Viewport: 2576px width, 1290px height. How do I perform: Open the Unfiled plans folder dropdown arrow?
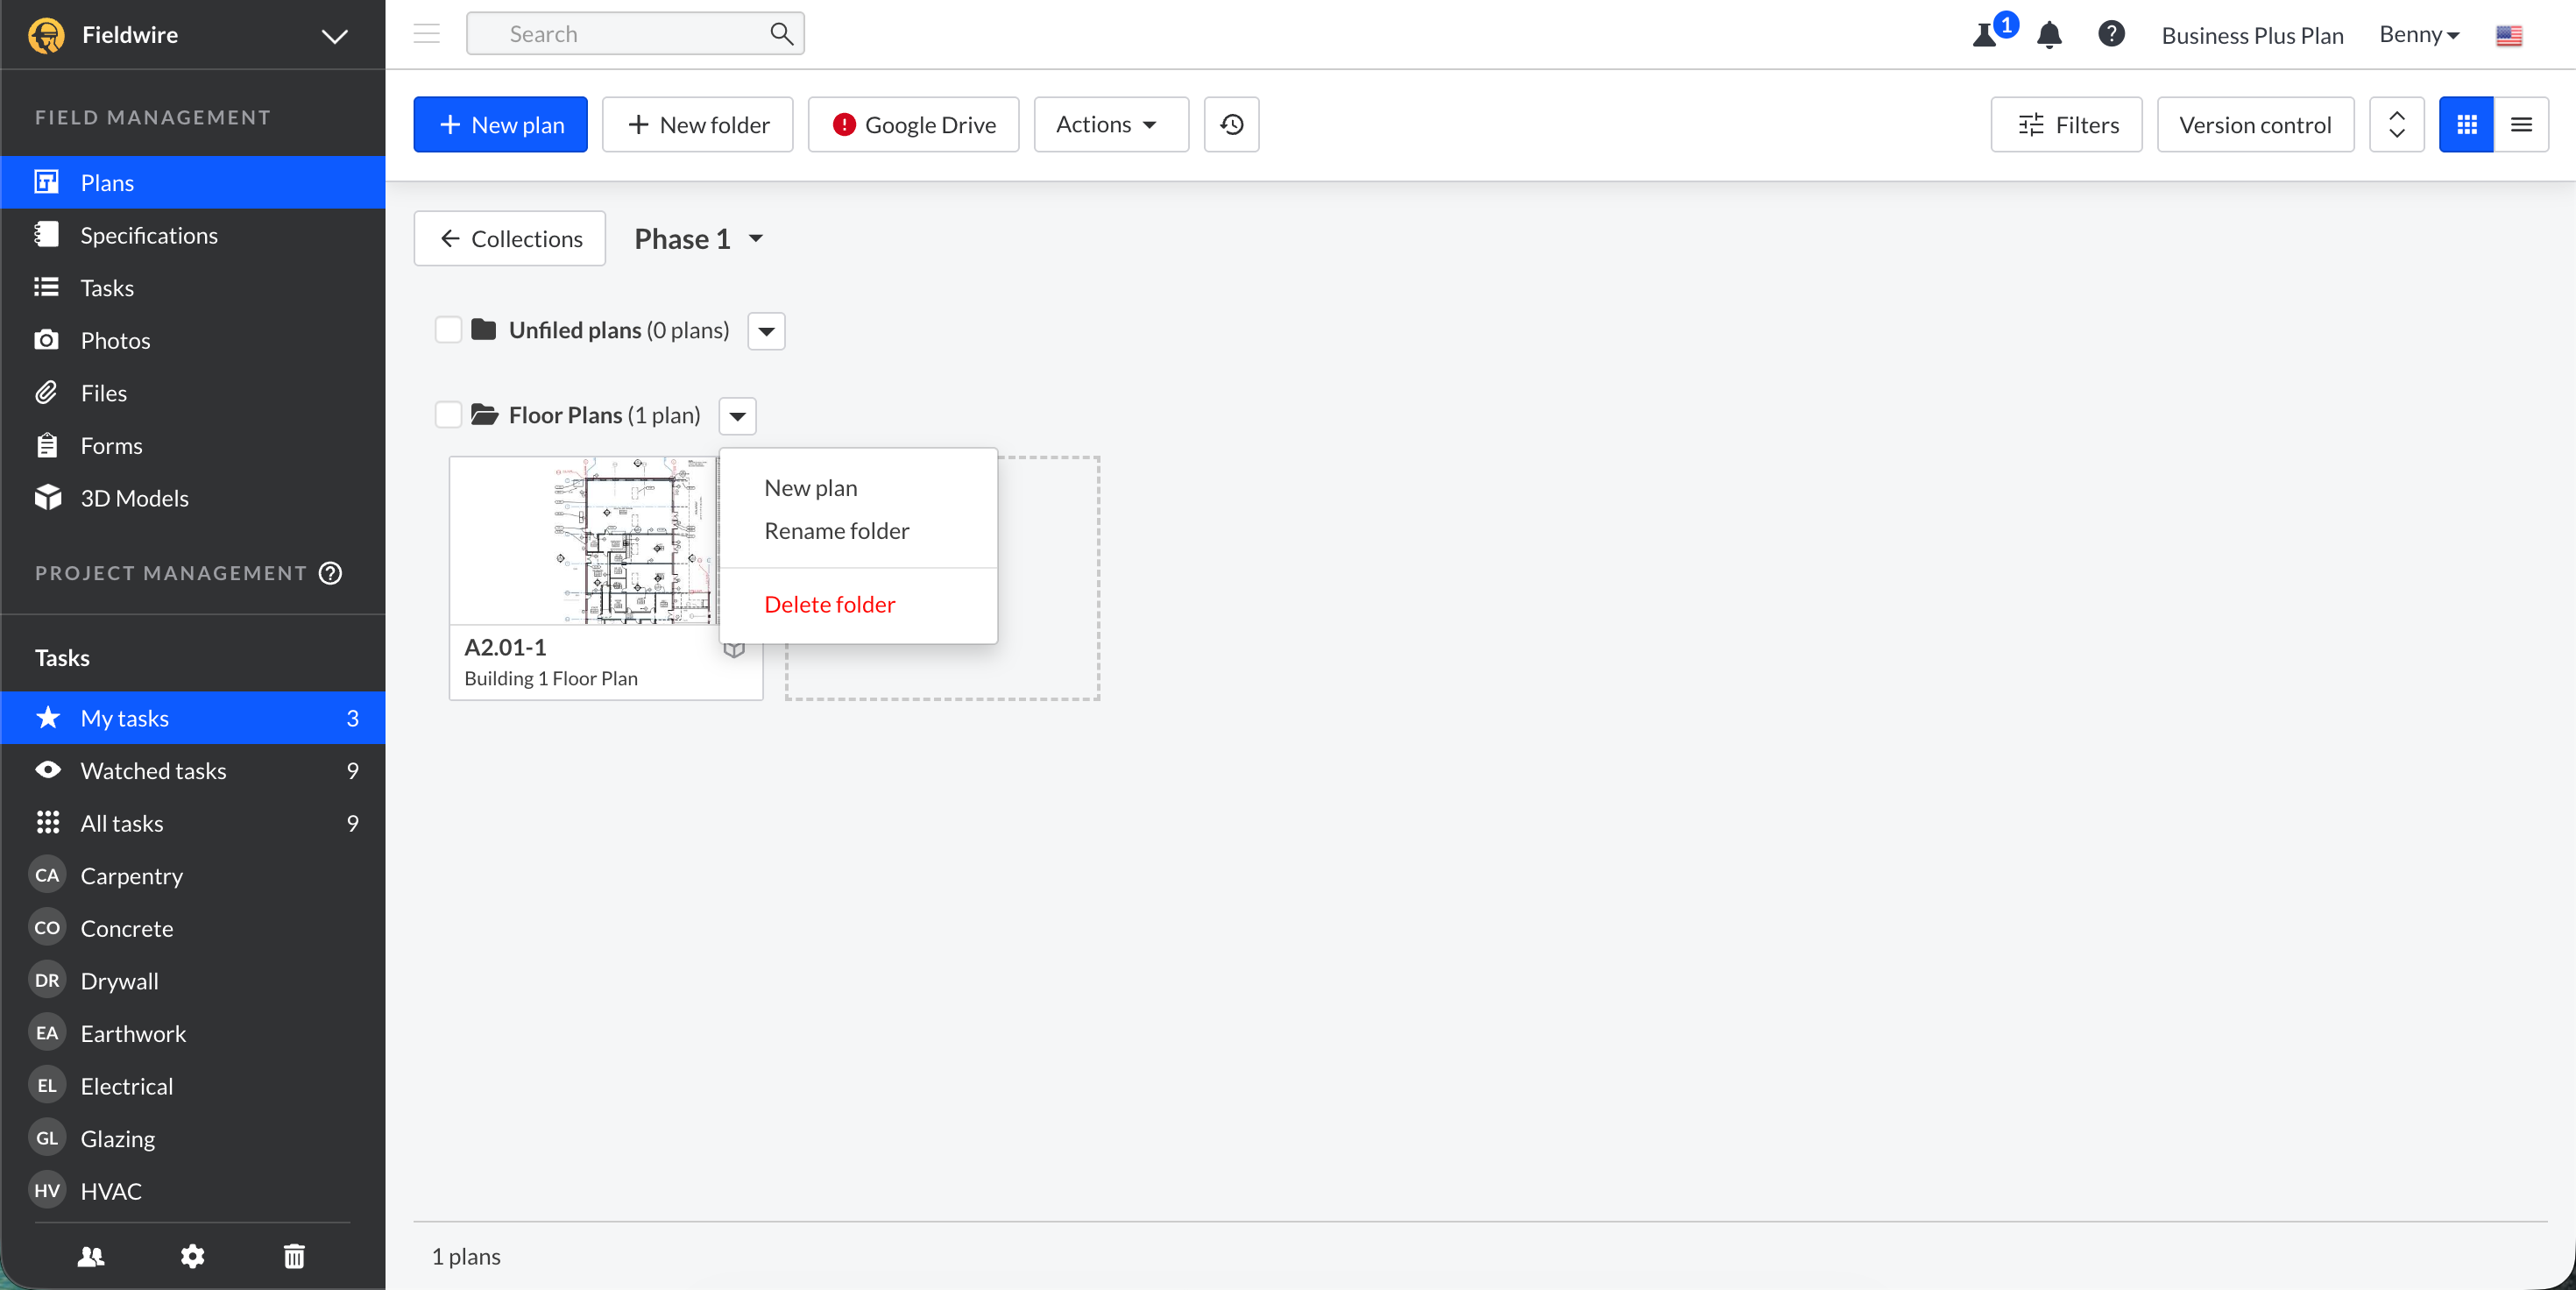coord(766,331)
